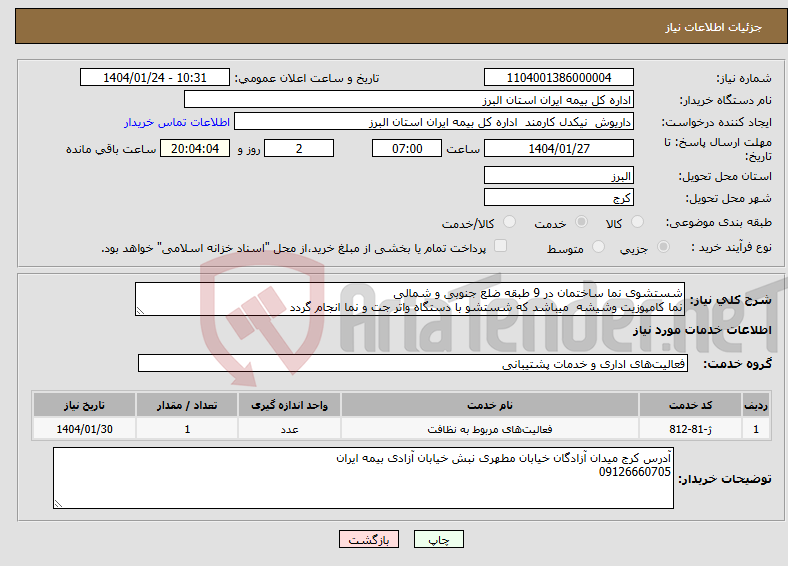Viewport: 788px width, 566px height.
Task: Click the phone number 09126660705
Action: click(635, 472)
